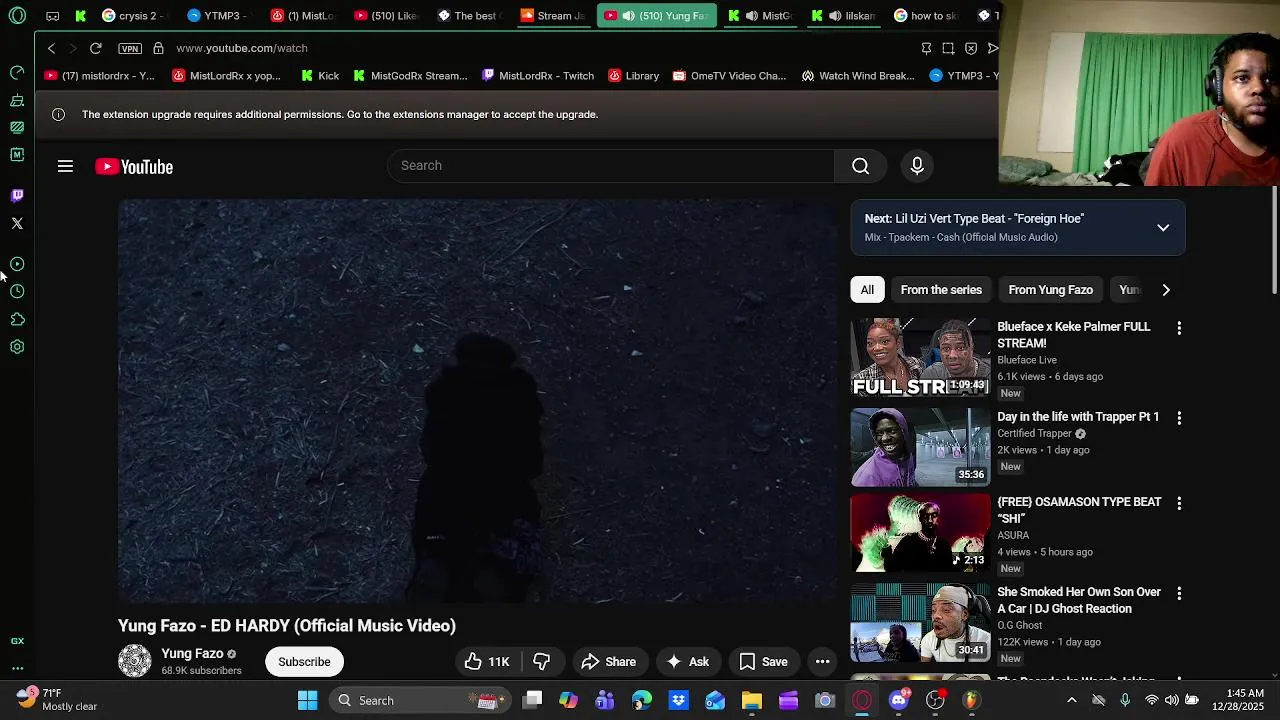Expand the Next mix playlist panel
Viewport: 1280px width, 720px height.
(x=1163, y=228)
